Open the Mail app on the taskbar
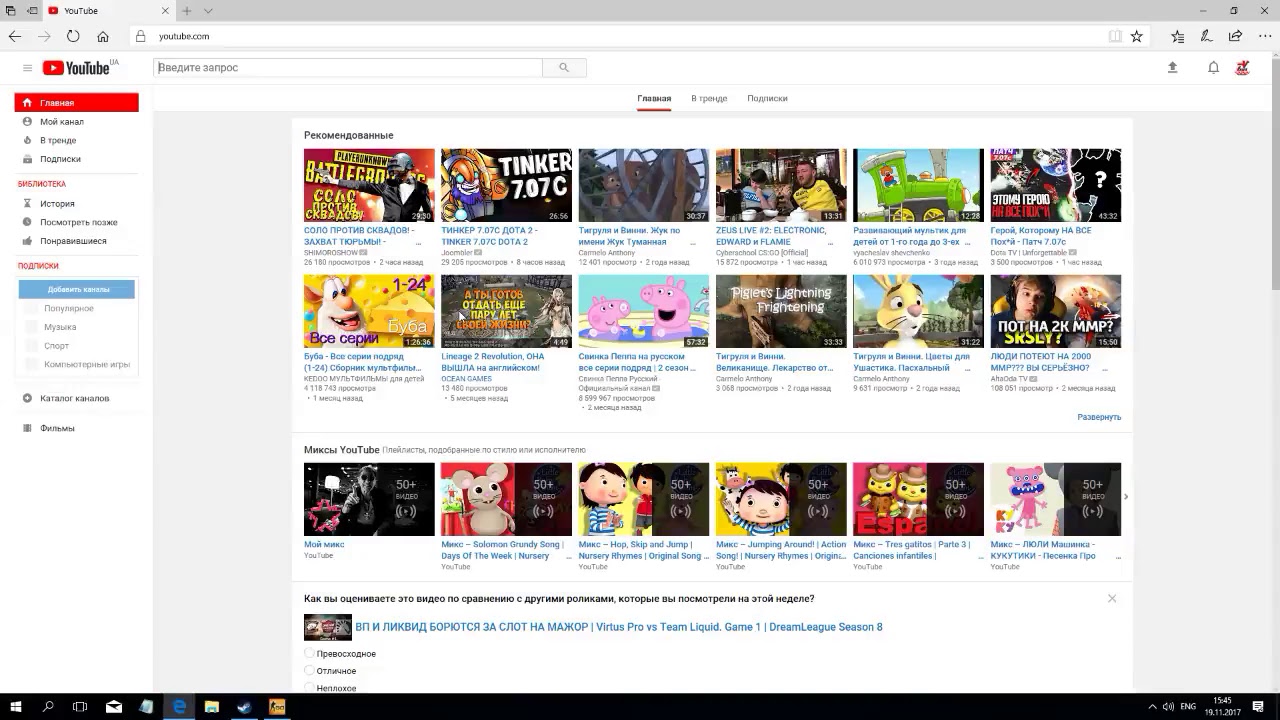This screenshot has width=1280, height=720. coord(114,706)
